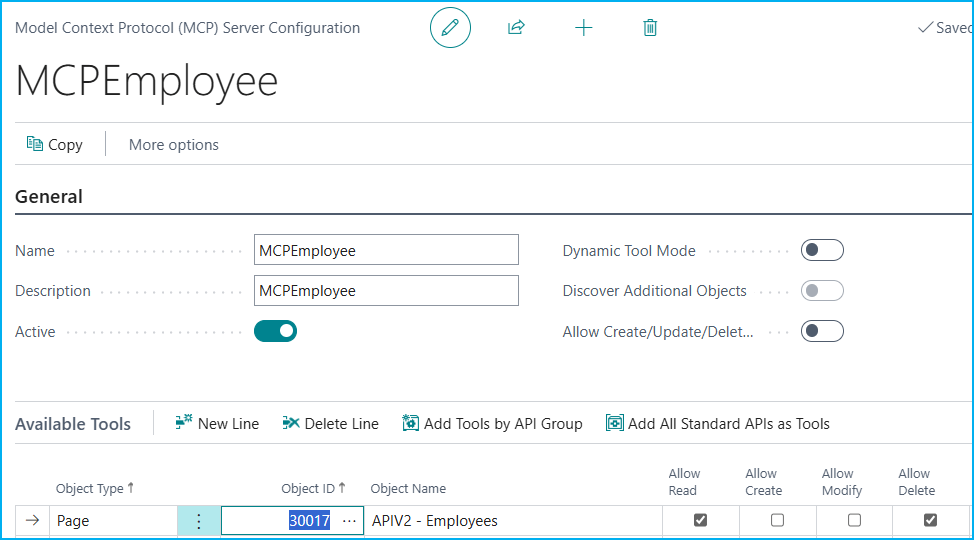This screenshot has width=974, height=540.
Task: Enable Dynamic Tool Mode switch
Action: (822, 251)
